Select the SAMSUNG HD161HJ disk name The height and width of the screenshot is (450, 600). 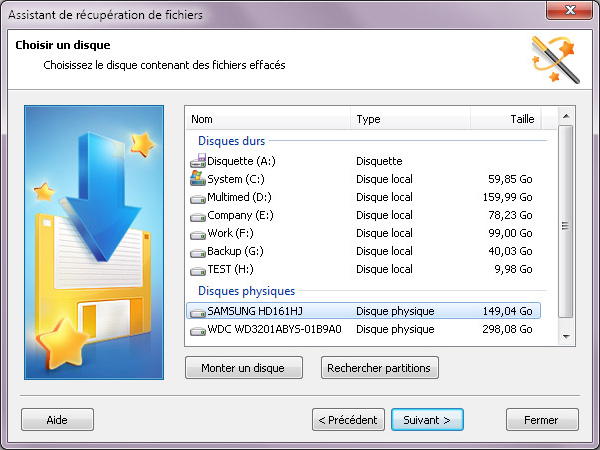pos(255,311)
